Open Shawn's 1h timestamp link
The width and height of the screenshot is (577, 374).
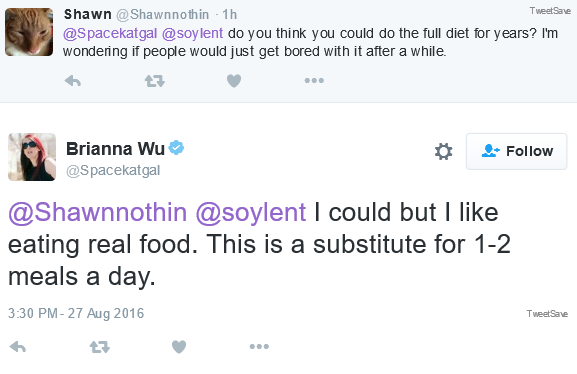(x=230, y=15)
